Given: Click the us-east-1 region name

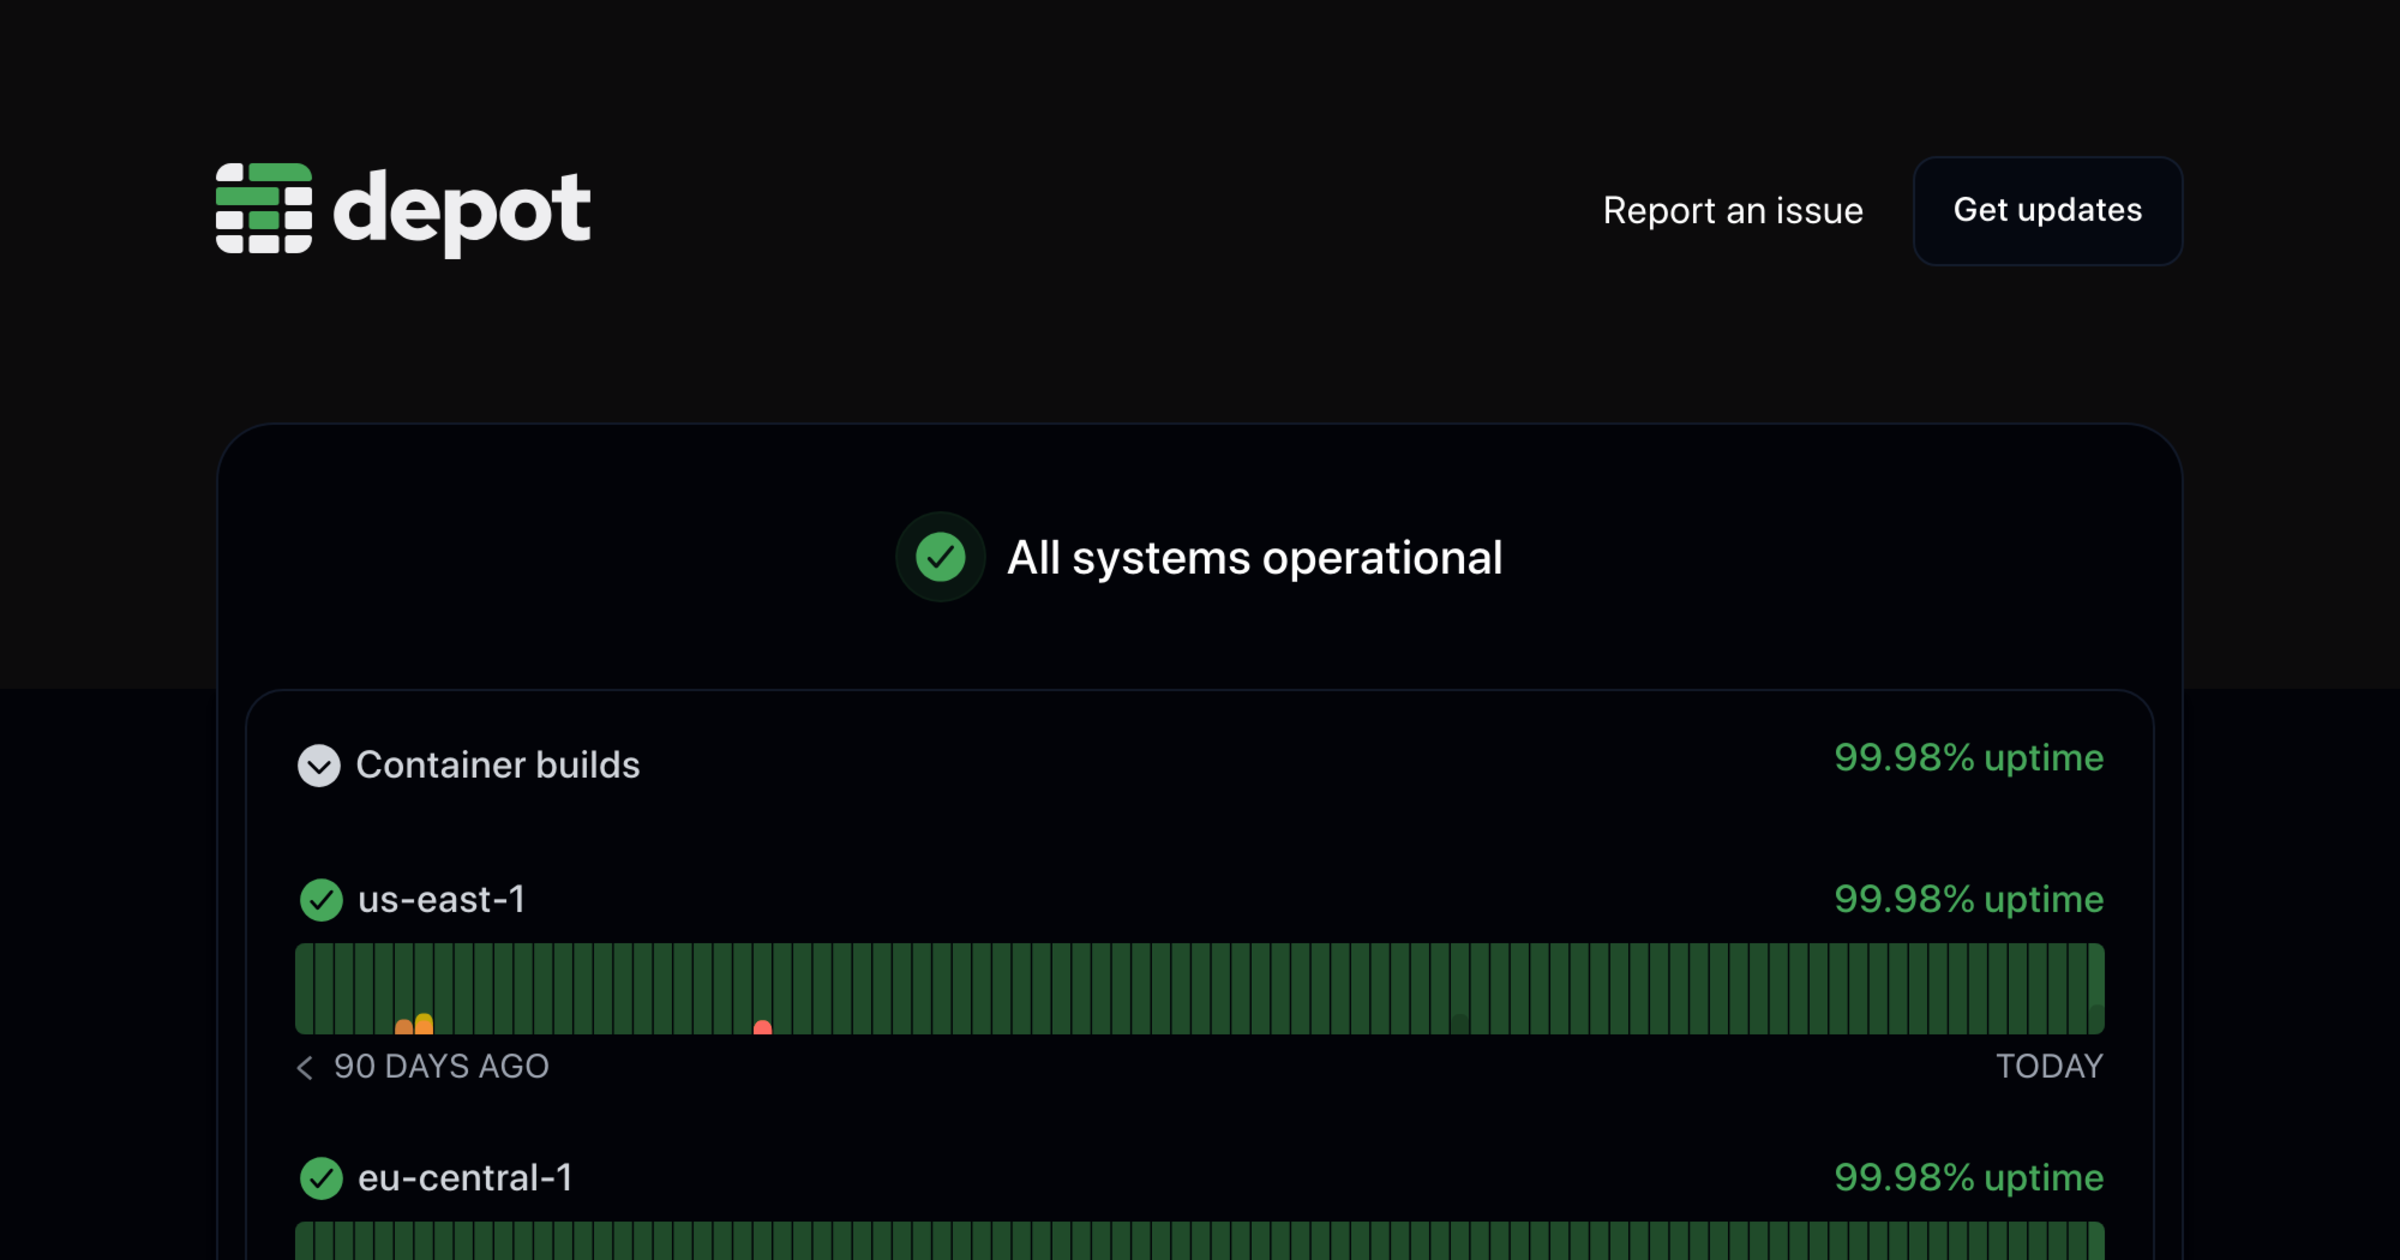Looking at the screenshot, I should [x=441, y=900].
